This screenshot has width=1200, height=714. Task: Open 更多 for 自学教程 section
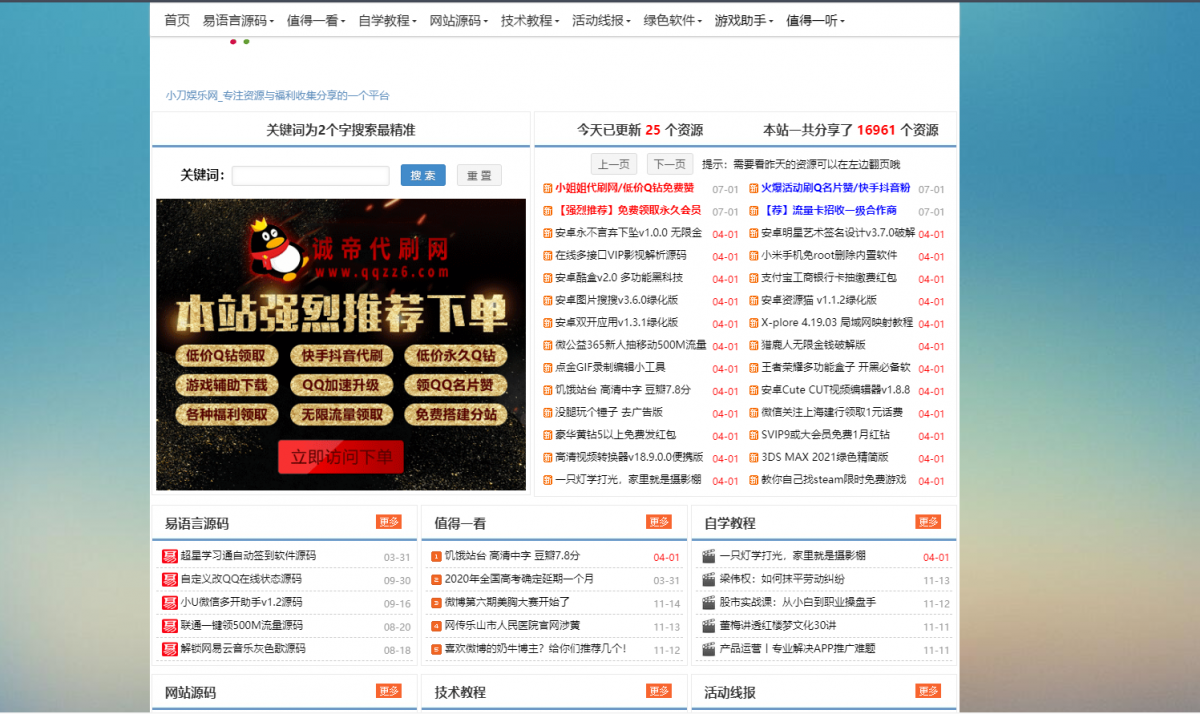point(928,522)
